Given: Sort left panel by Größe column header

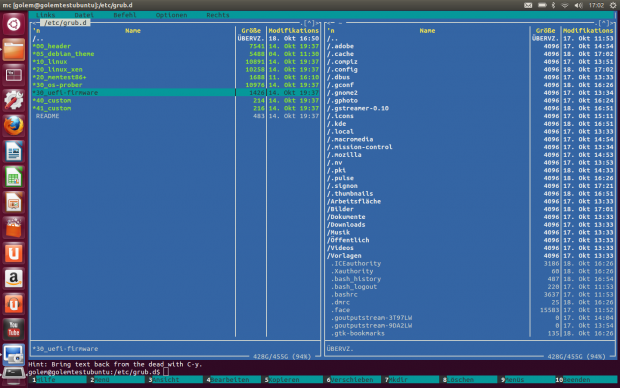Looking at the screenshot, I should tap(251, 30).
